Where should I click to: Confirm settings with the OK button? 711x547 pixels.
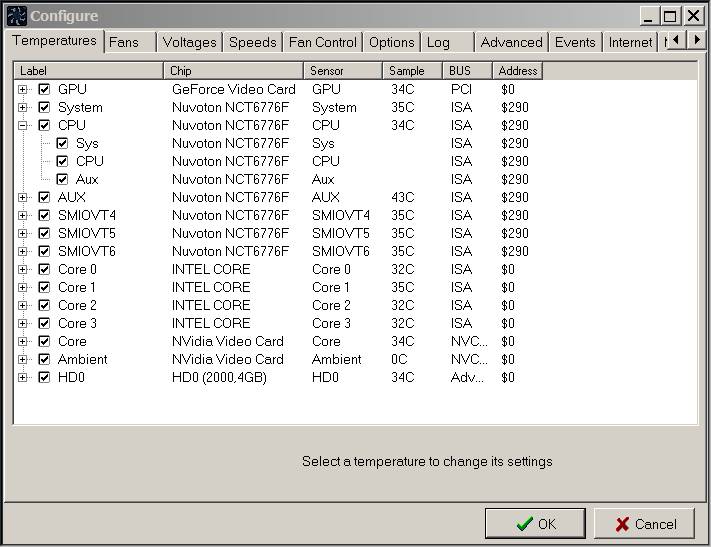point(535,524)
